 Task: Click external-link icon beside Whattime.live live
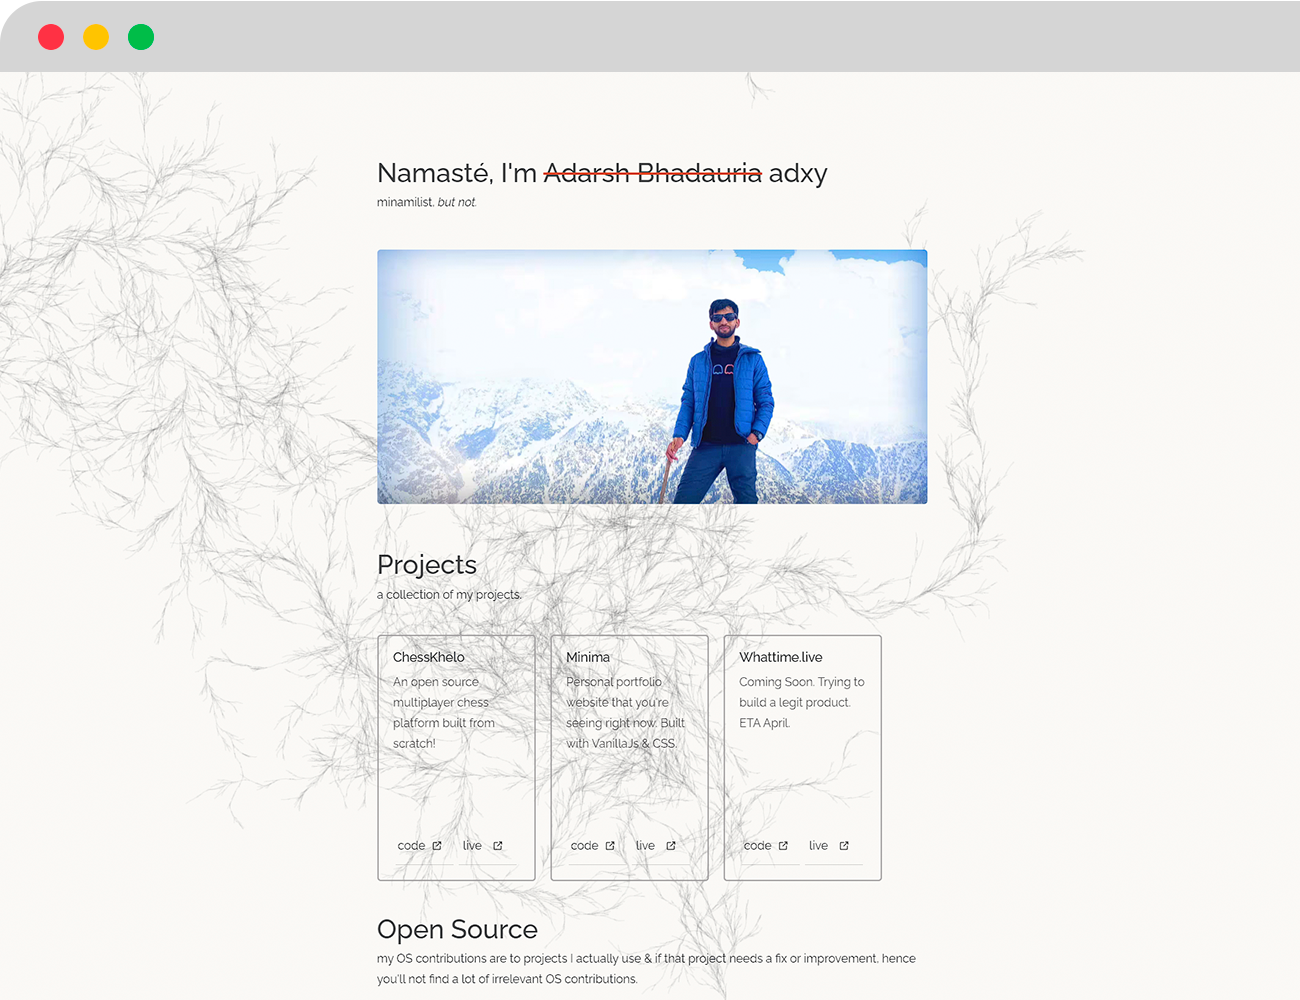[844, 846]
